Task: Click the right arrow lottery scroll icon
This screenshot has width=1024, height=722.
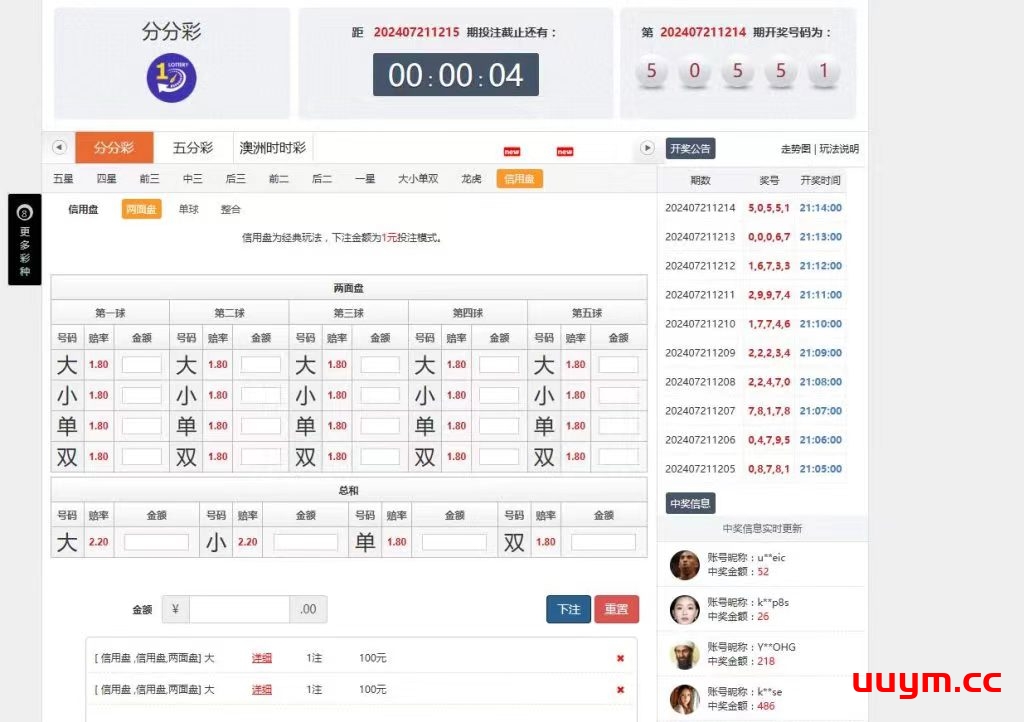Action: pyautogui.click(x=647, y=148)
